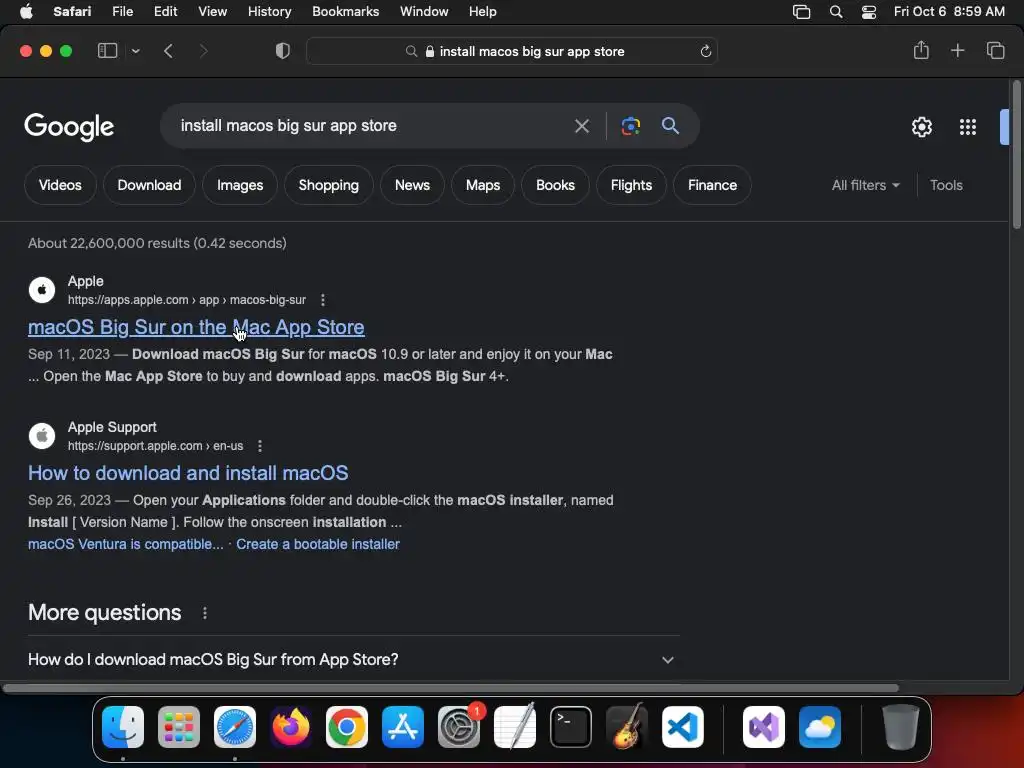Viewport: 1024px width, 768px height.
Task: Open the Share menu in Safari toolbar
Action: pos(921,50)
